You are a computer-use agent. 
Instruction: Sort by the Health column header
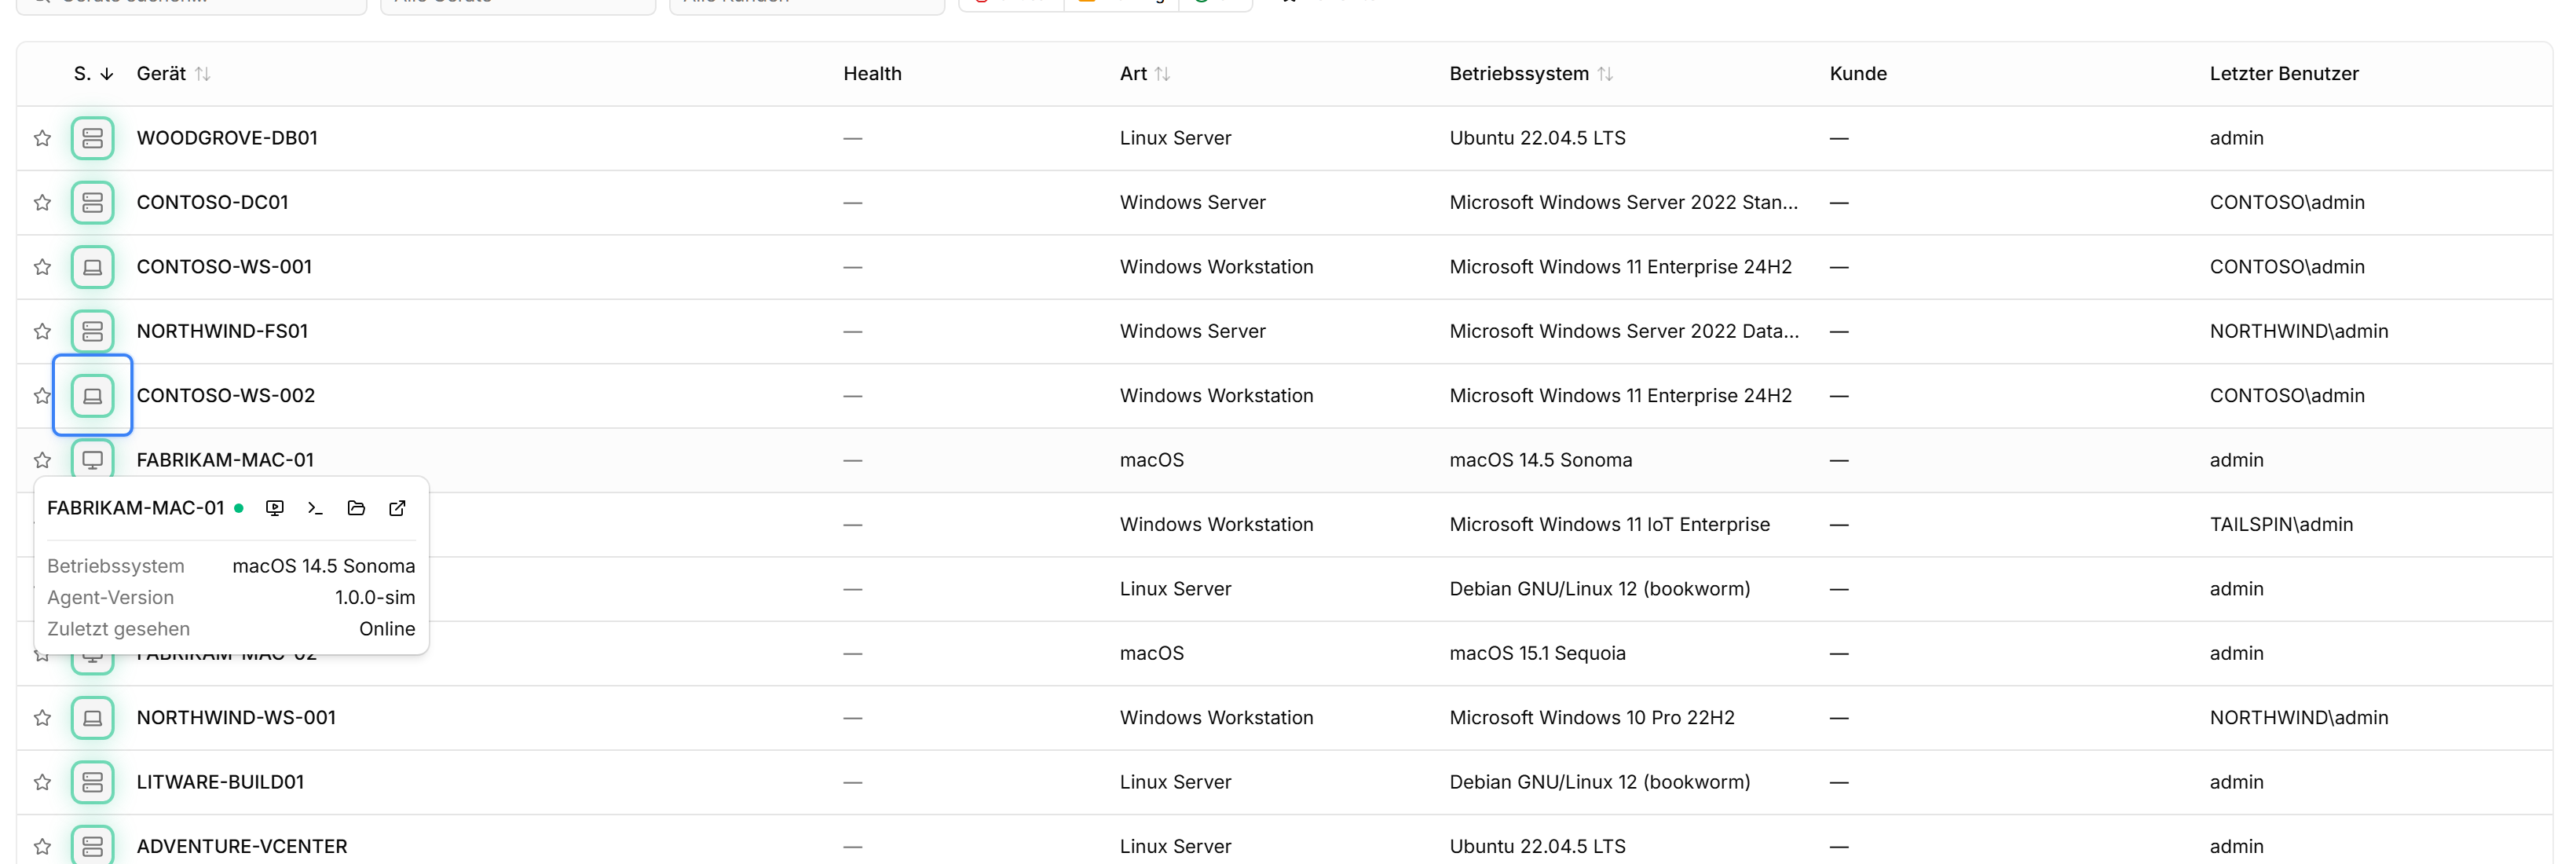(872, 74)
